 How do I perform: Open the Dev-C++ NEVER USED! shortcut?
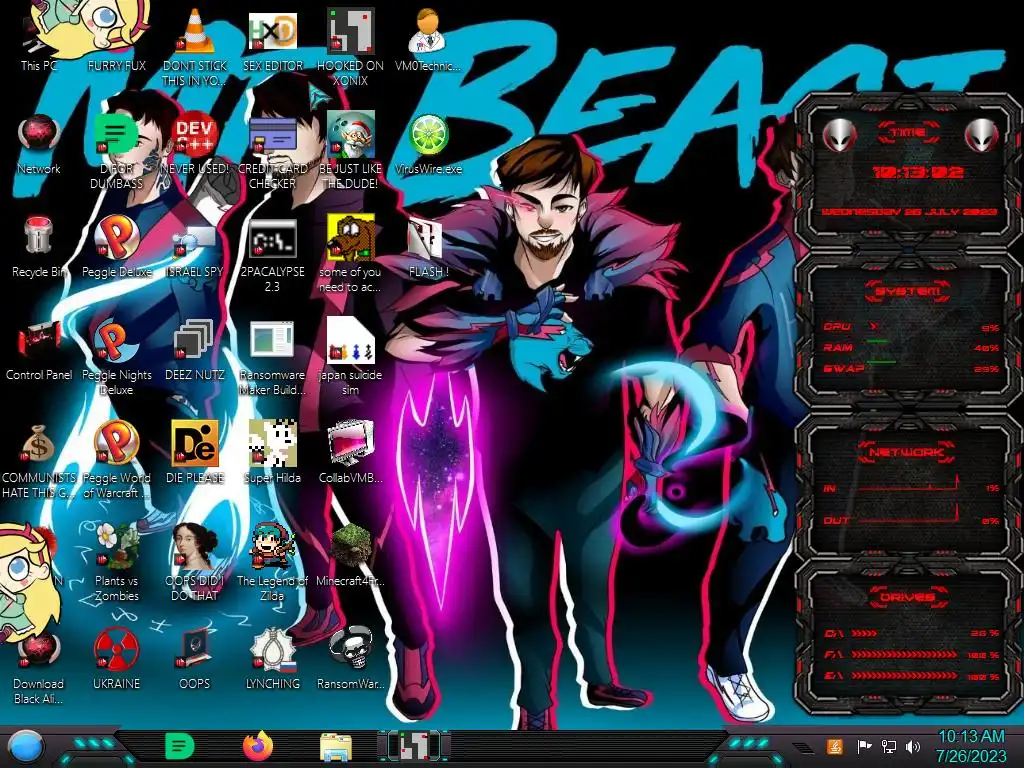[195, 145]
